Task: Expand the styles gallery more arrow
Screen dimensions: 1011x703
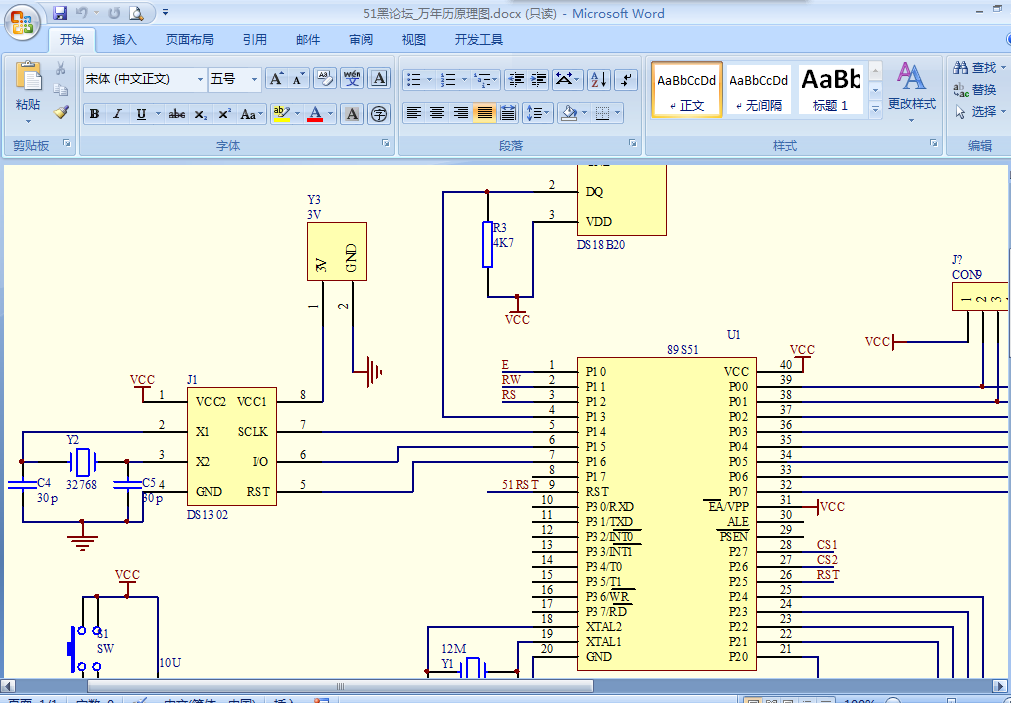Action: point(875,110)
